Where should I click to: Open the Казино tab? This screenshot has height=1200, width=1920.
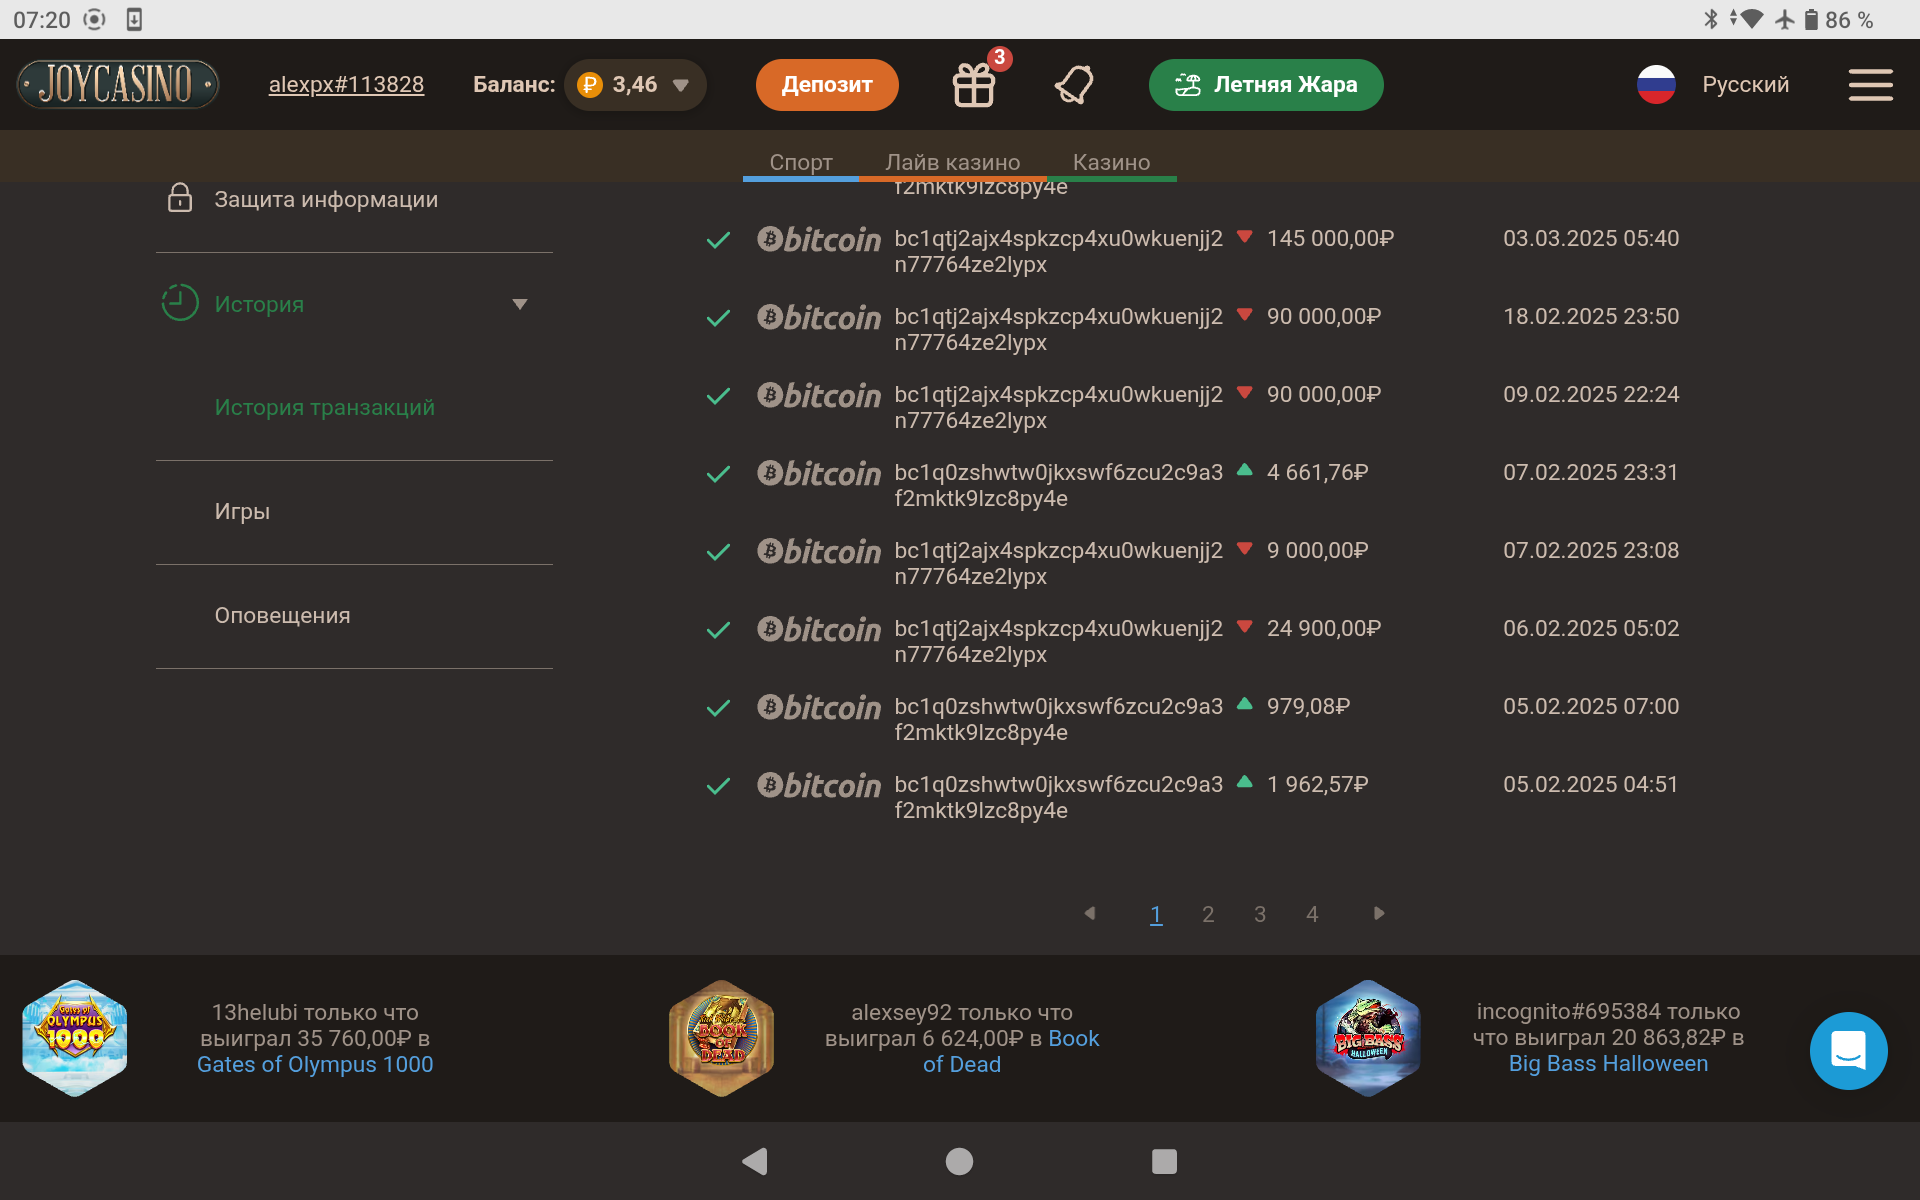[x=1111, y=162]
